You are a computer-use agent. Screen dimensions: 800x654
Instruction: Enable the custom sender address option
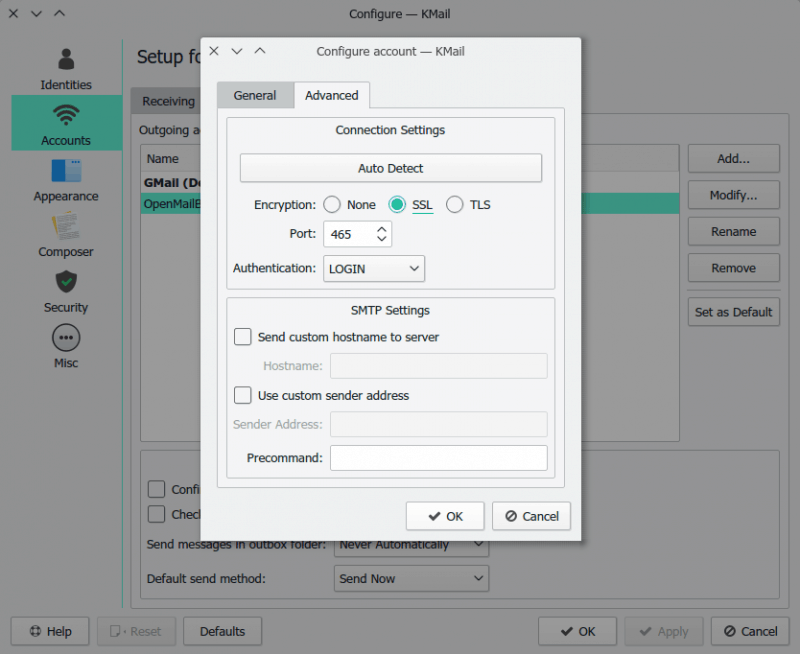(x=243, y=395)
